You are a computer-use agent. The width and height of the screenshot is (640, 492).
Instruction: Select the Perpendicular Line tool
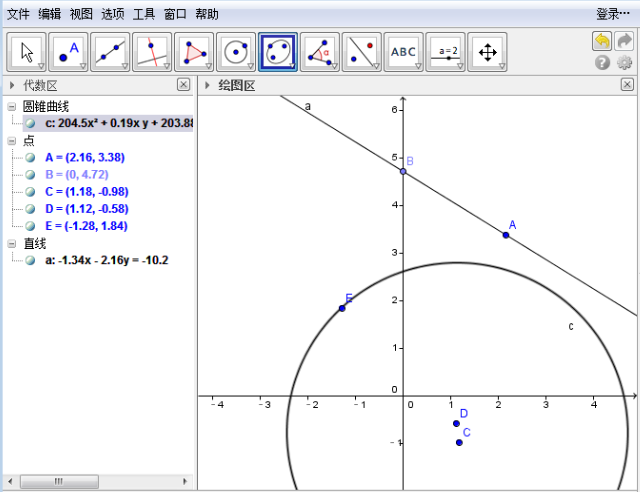(x=152, y=52)
